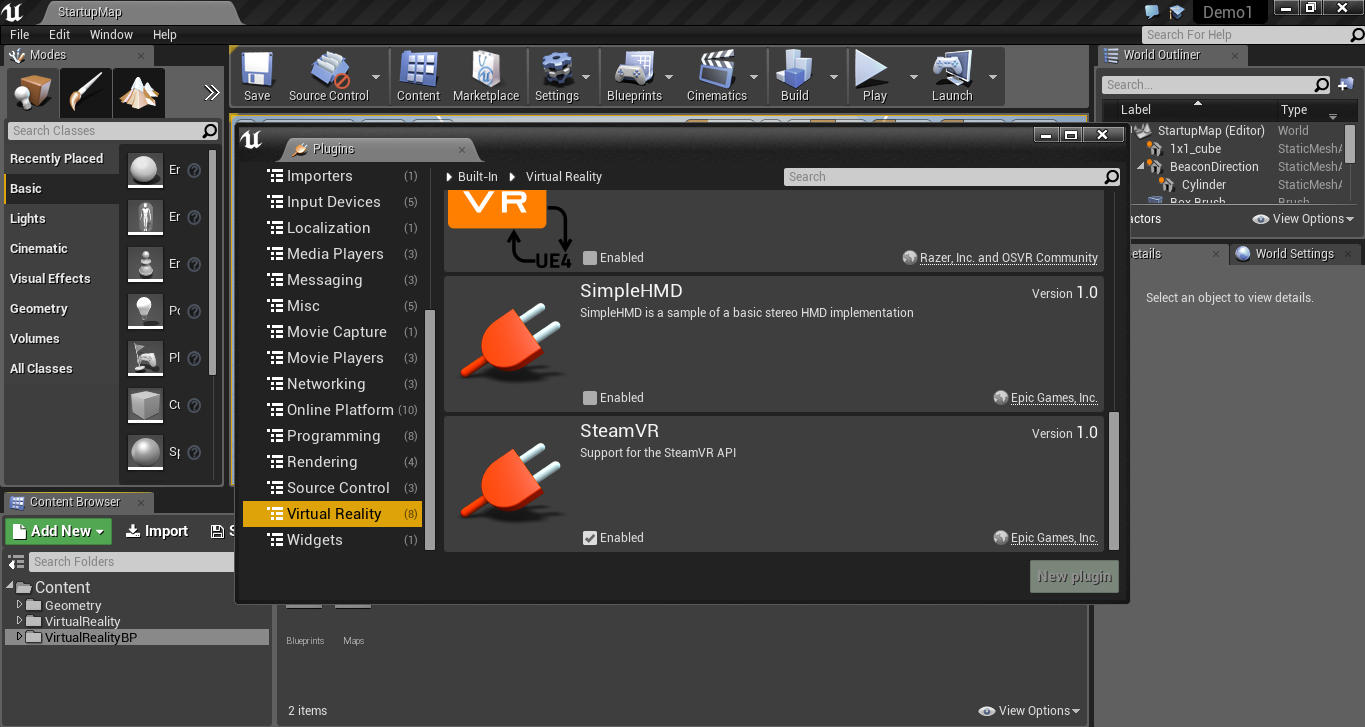Image resolution: width=1365 pixels, height=727 pixels.
Task: Click the plugin list vertical scrollbar
Action: (x=1114, y=480)
